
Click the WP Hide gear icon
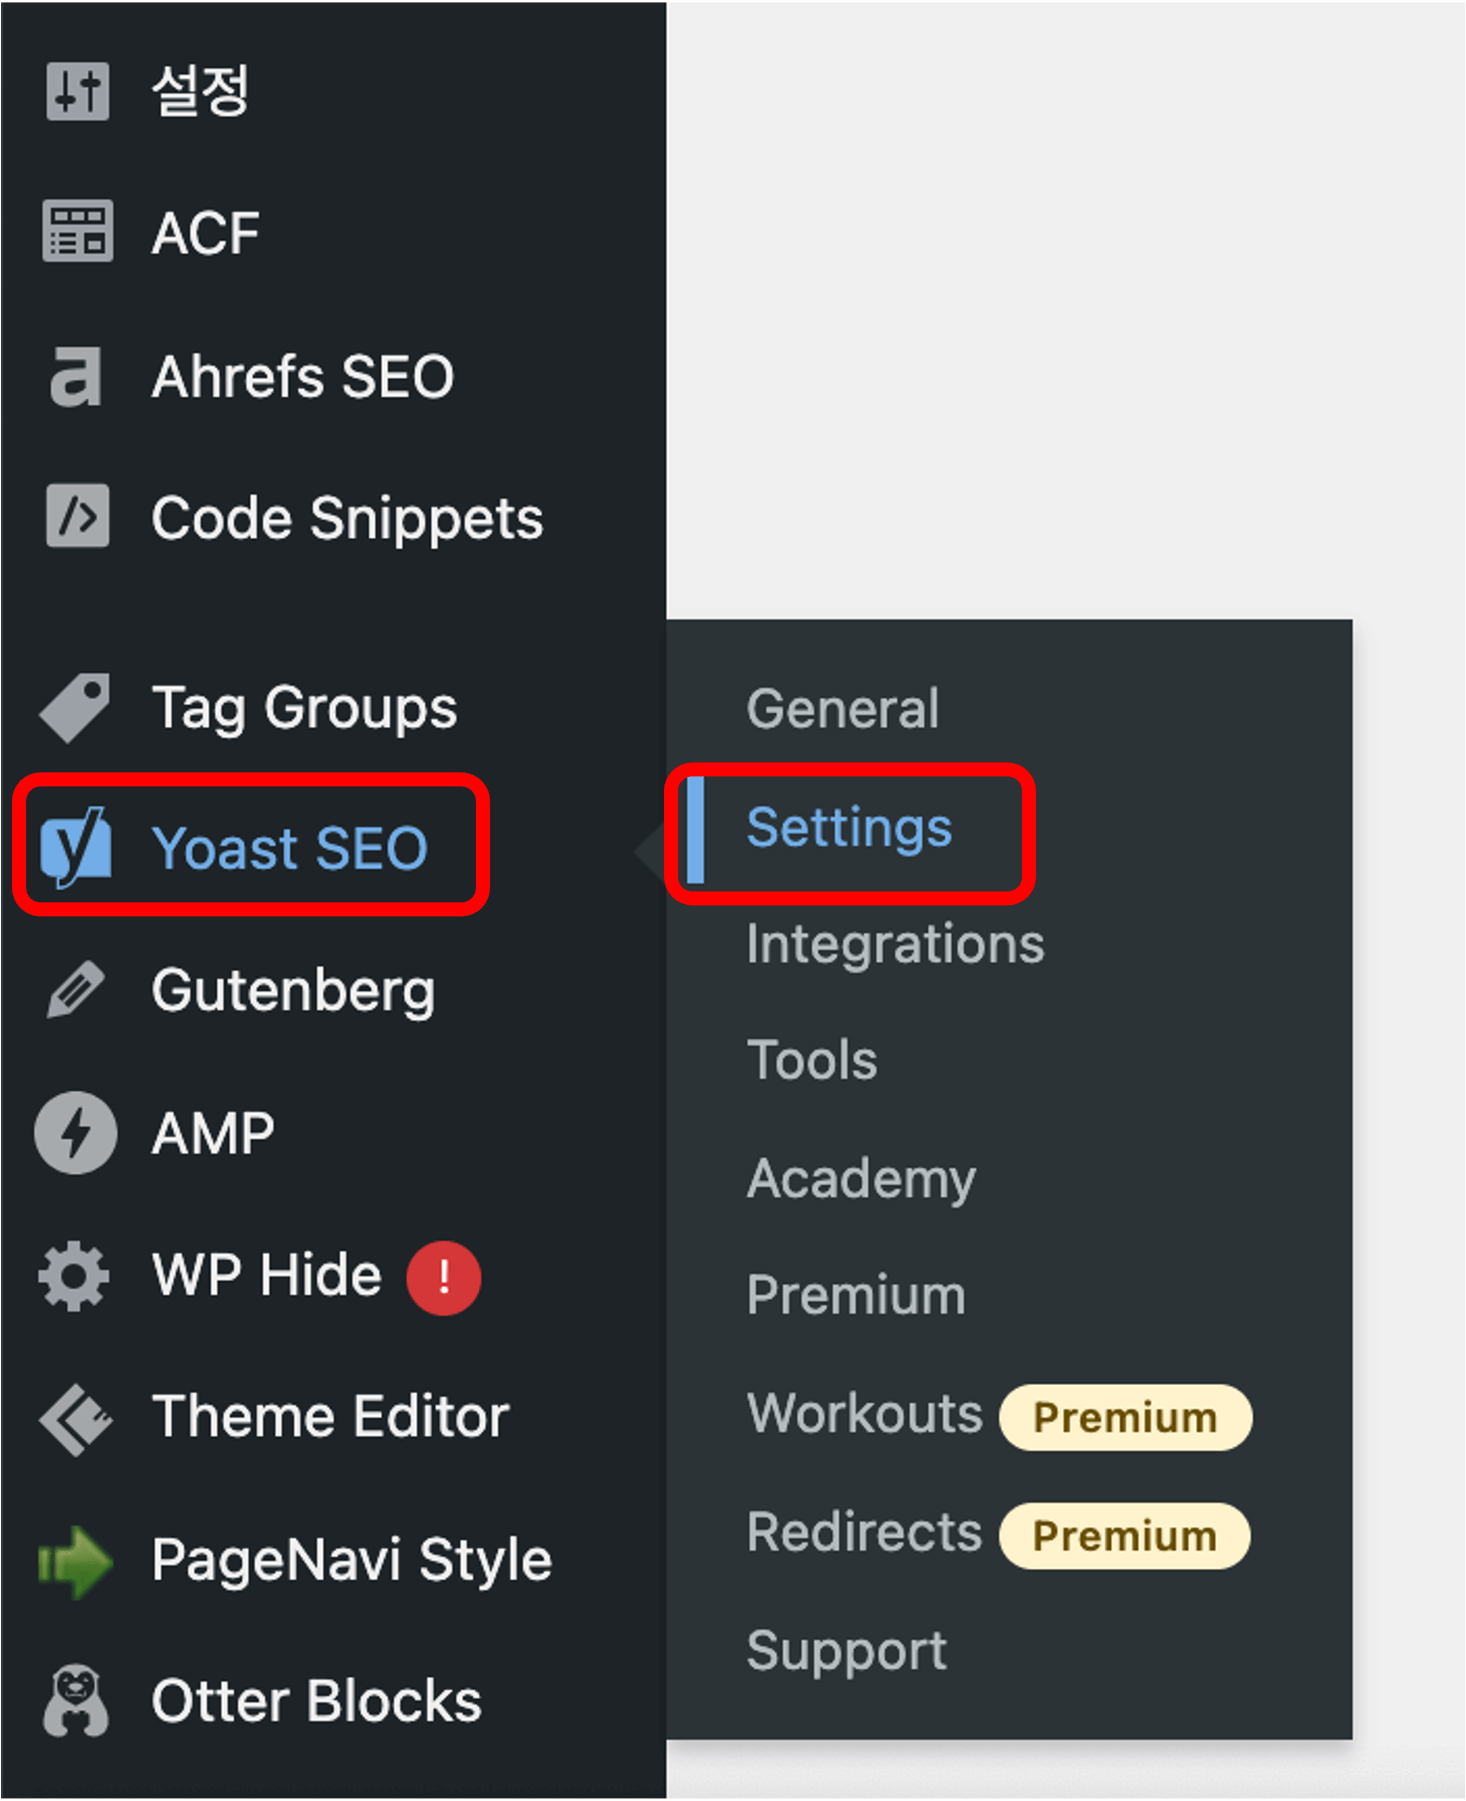[x=75, y=1276]
